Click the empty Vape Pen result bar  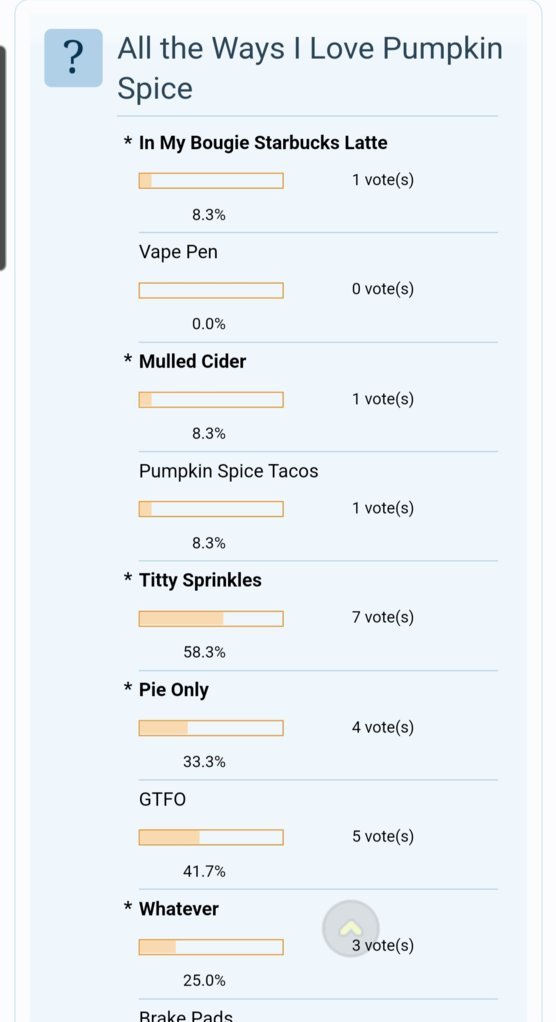(211, 290)
